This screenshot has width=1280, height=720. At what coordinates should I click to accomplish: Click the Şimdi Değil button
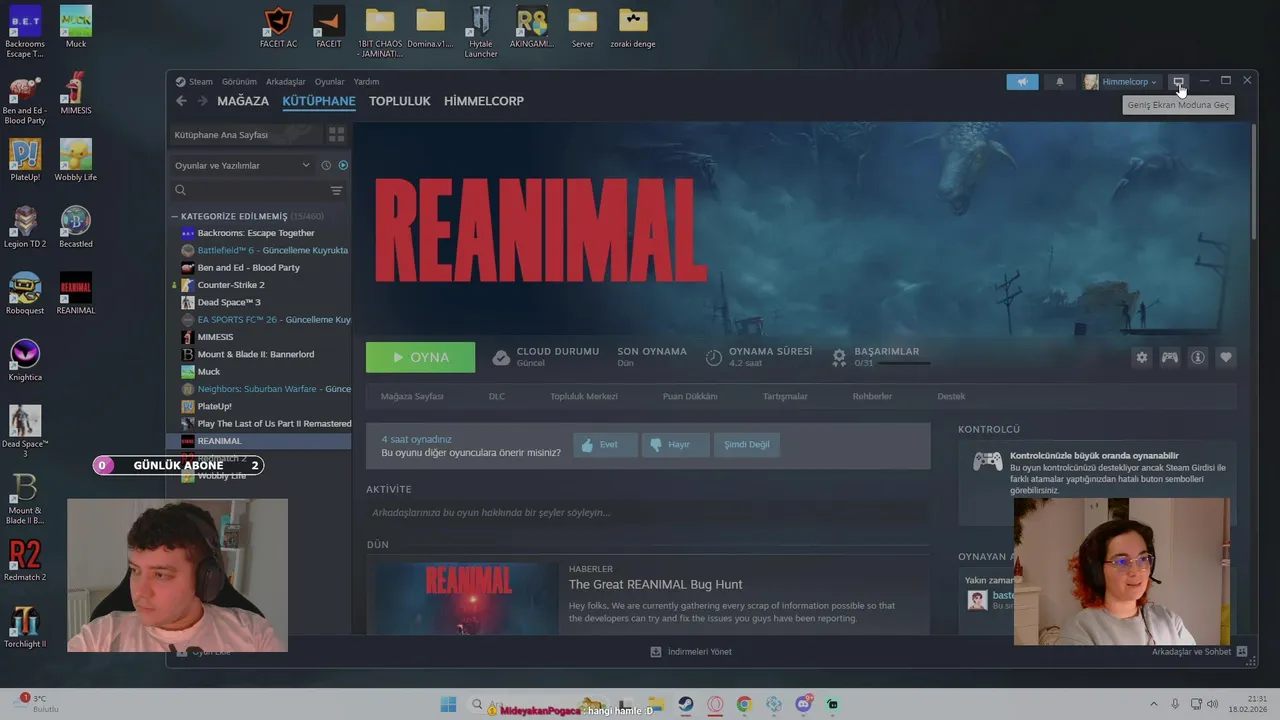click(747, 444)
